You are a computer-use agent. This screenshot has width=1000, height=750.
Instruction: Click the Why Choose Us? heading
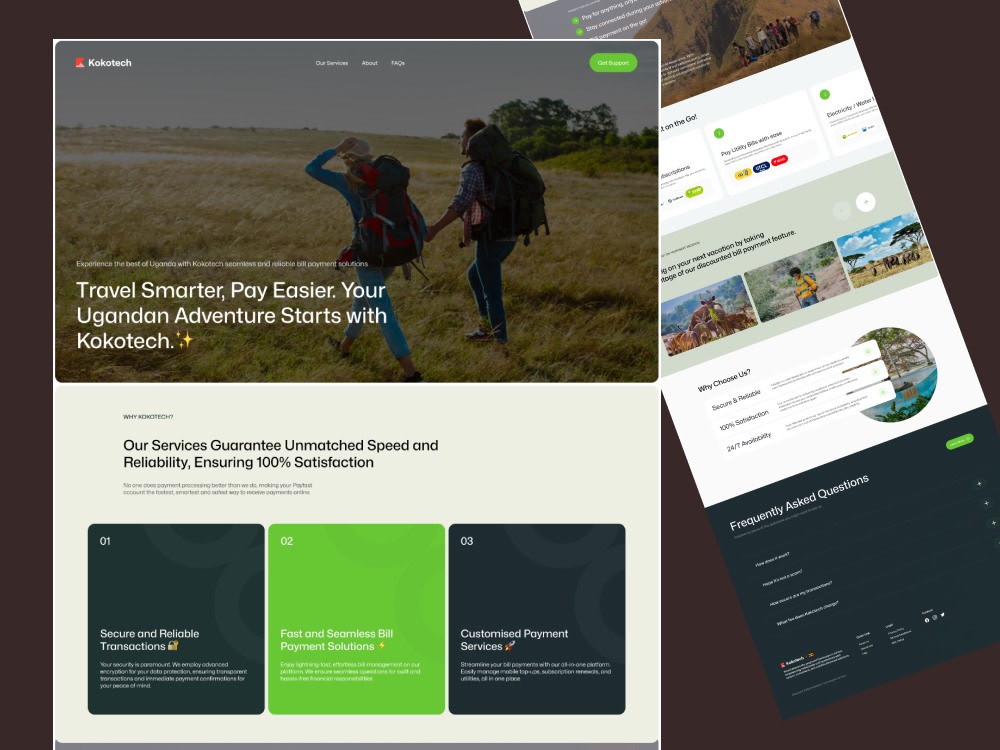click(x=724, y=380)
